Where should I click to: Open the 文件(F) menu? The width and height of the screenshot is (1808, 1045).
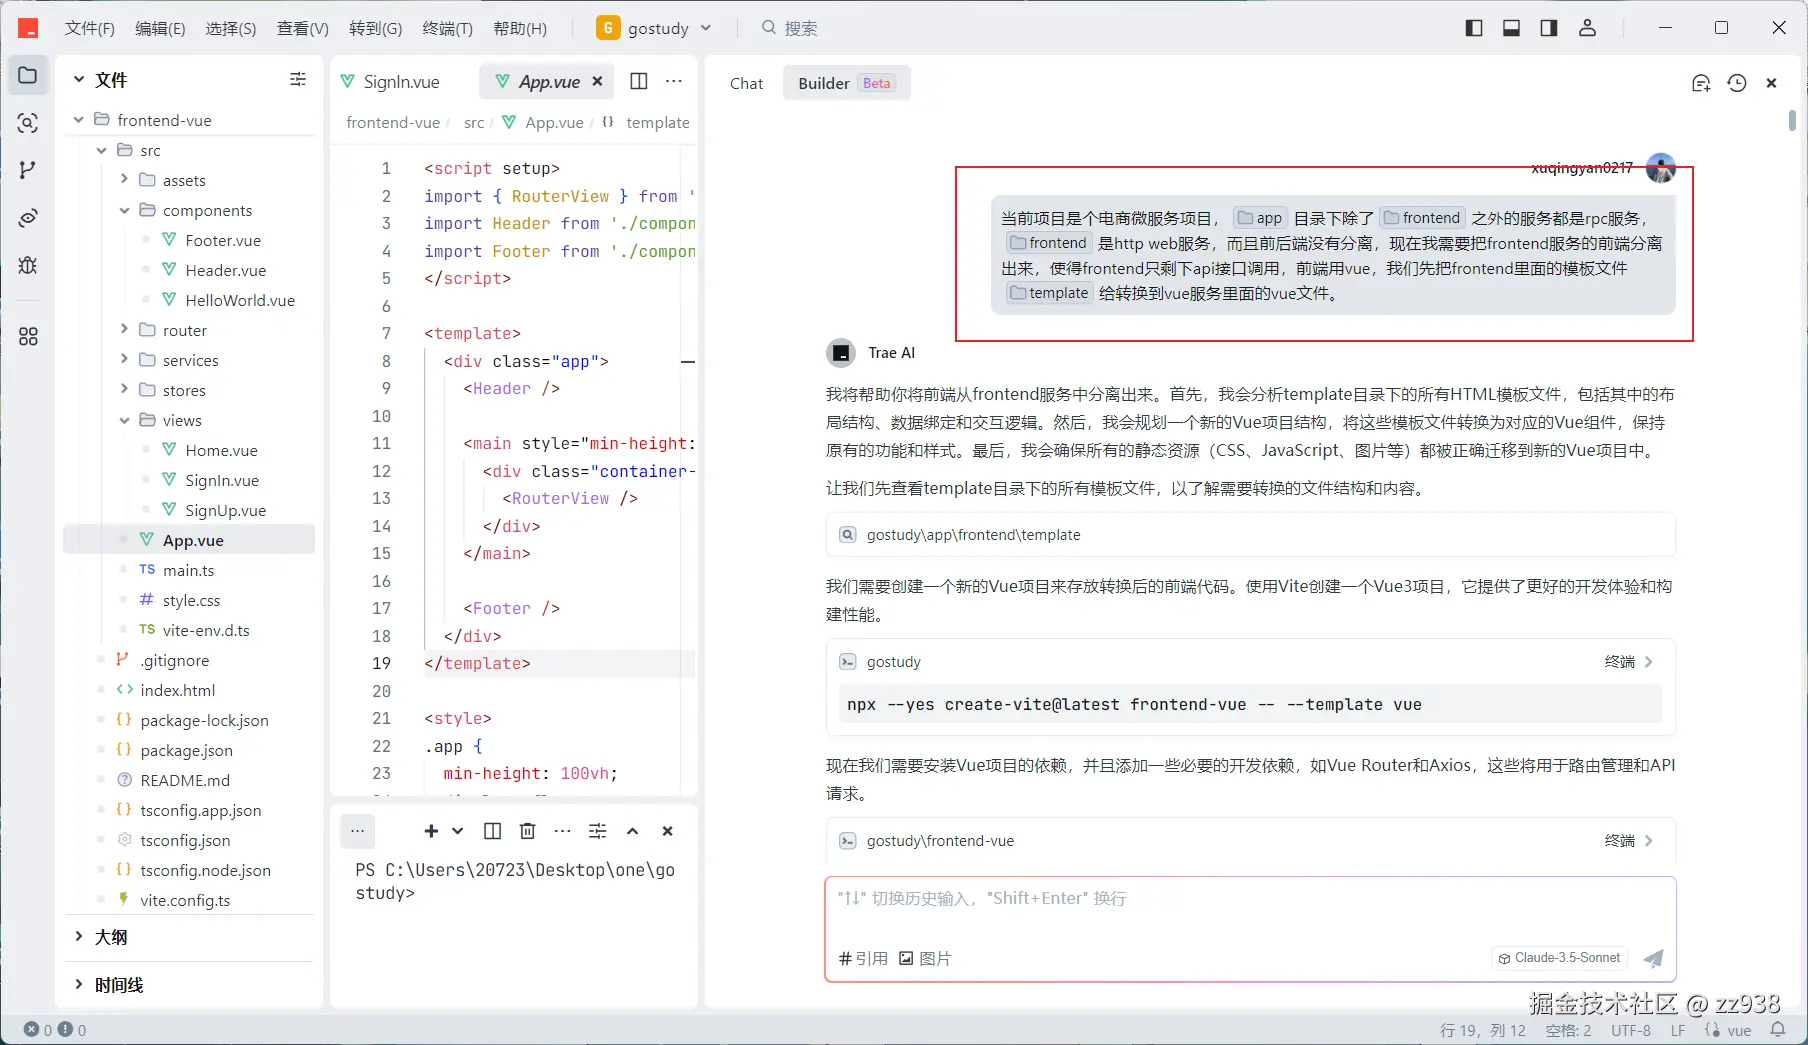90,28
